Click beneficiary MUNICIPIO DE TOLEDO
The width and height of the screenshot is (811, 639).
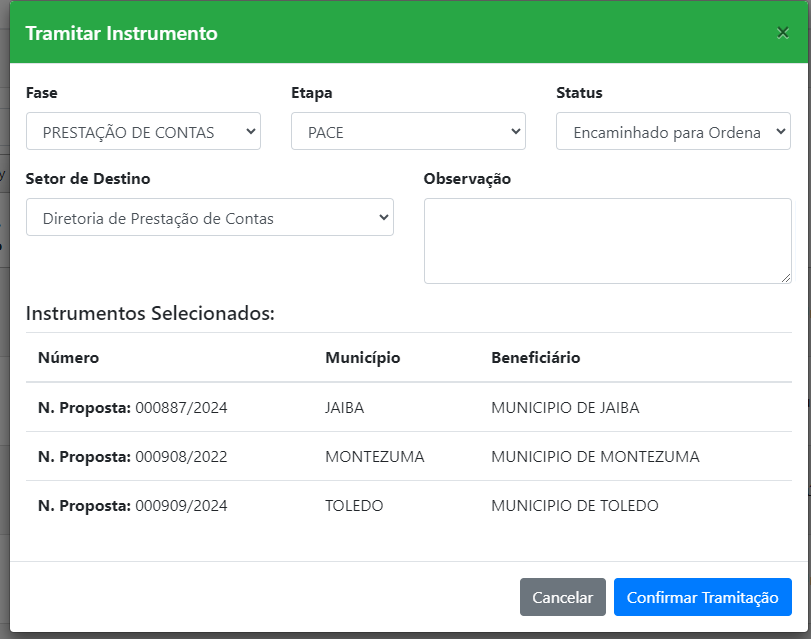coord(574,506)
